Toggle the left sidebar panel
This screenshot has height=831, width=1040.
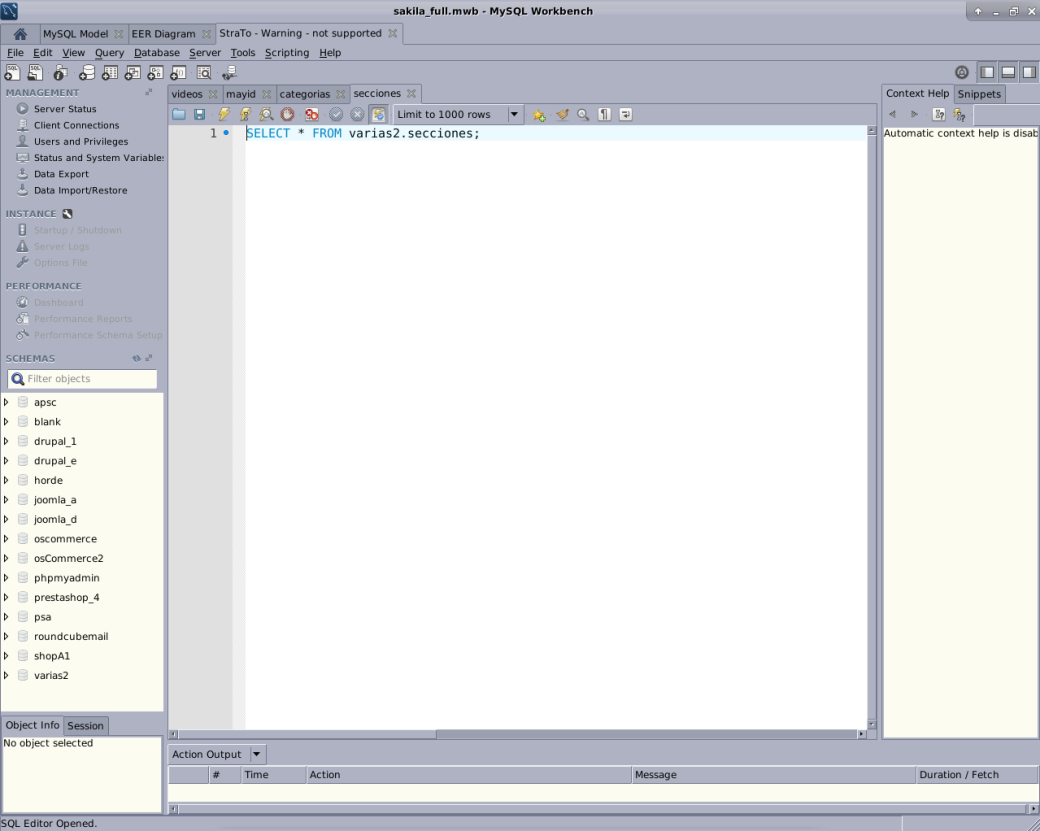[x=988, y=73]
